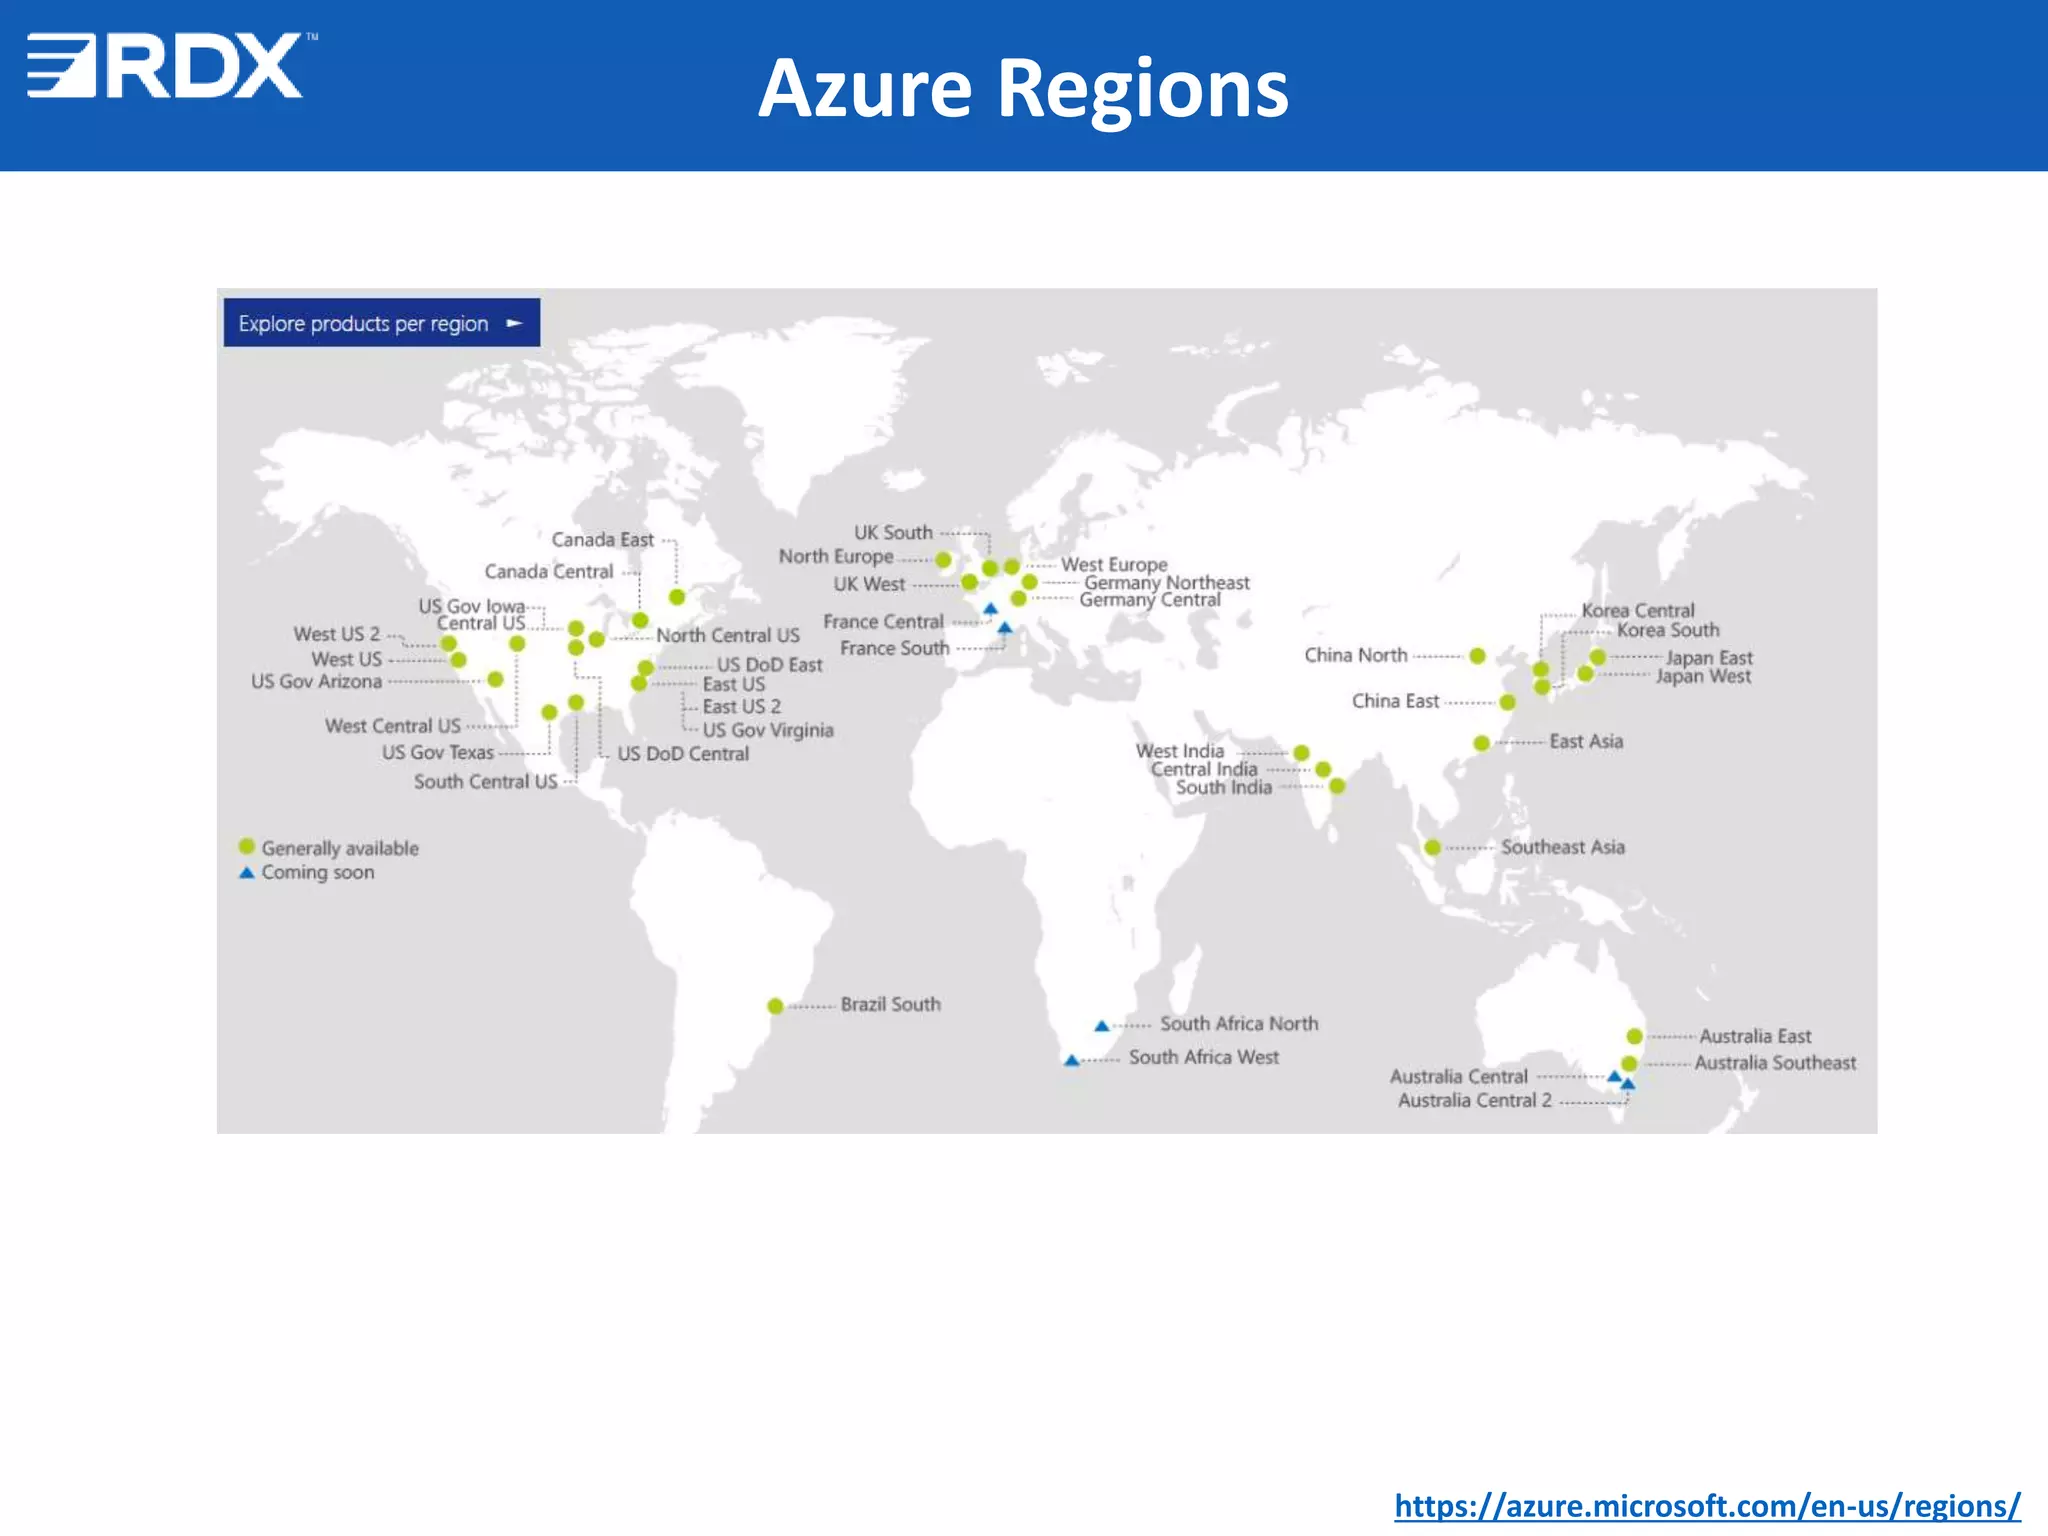
Task: Click the blue Coming soon legend triangle
Action: point(247,872)
